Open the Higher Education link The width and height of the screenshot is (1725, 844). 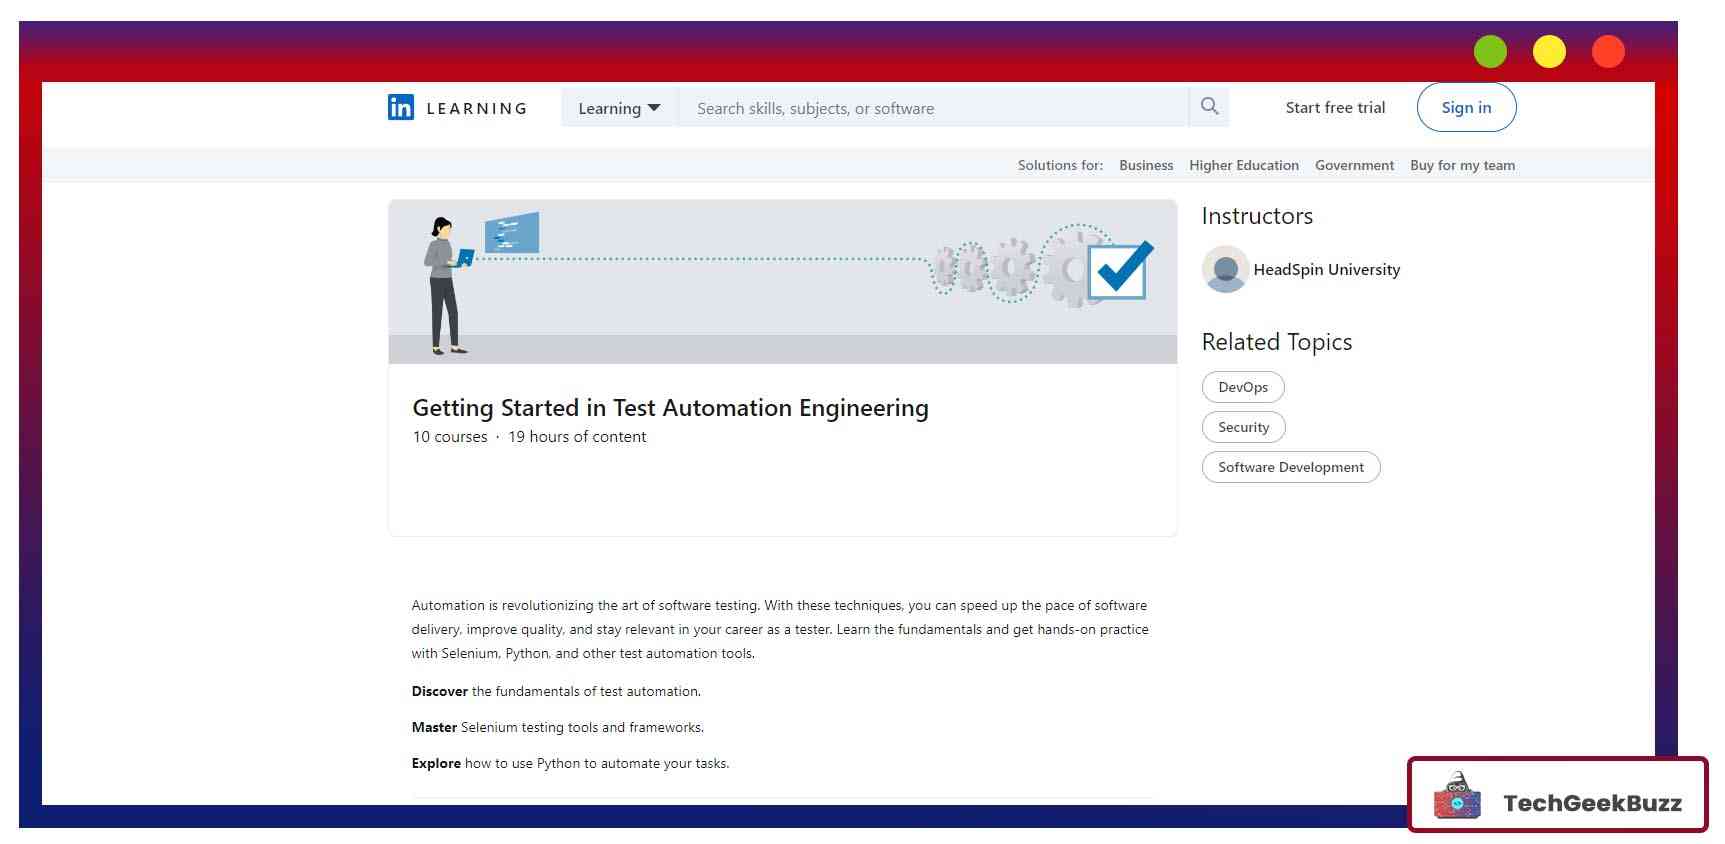1243,166
